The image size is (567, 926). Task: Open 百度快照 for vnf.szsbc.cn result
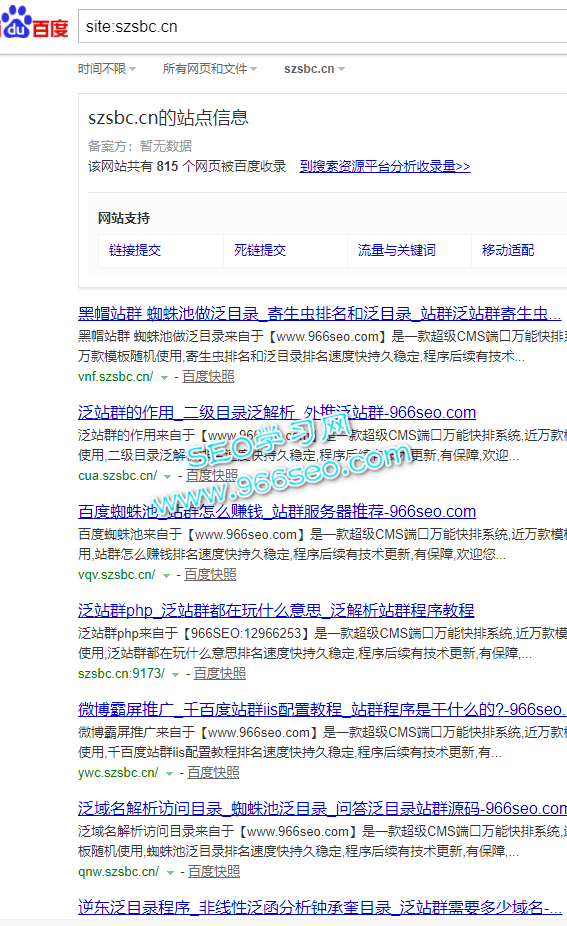coord(208,377)
